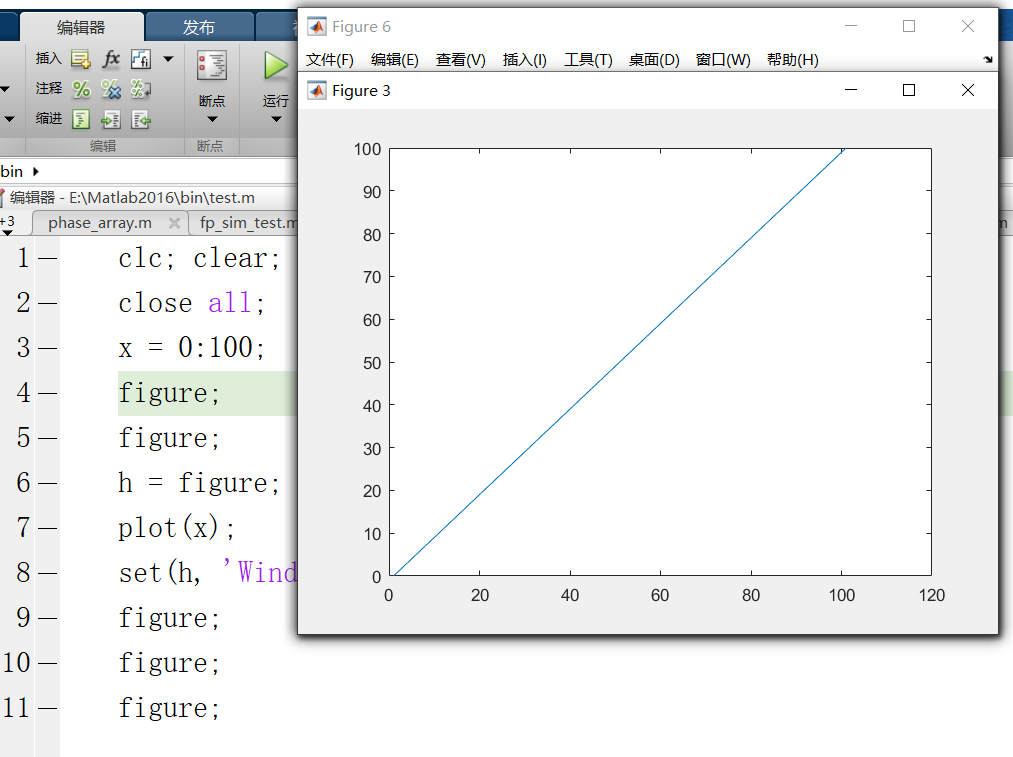Viewport: 1013px width, 757px height.
Task: Click the dock arrow in Figure 6 menubar
Action: point(988,59)
